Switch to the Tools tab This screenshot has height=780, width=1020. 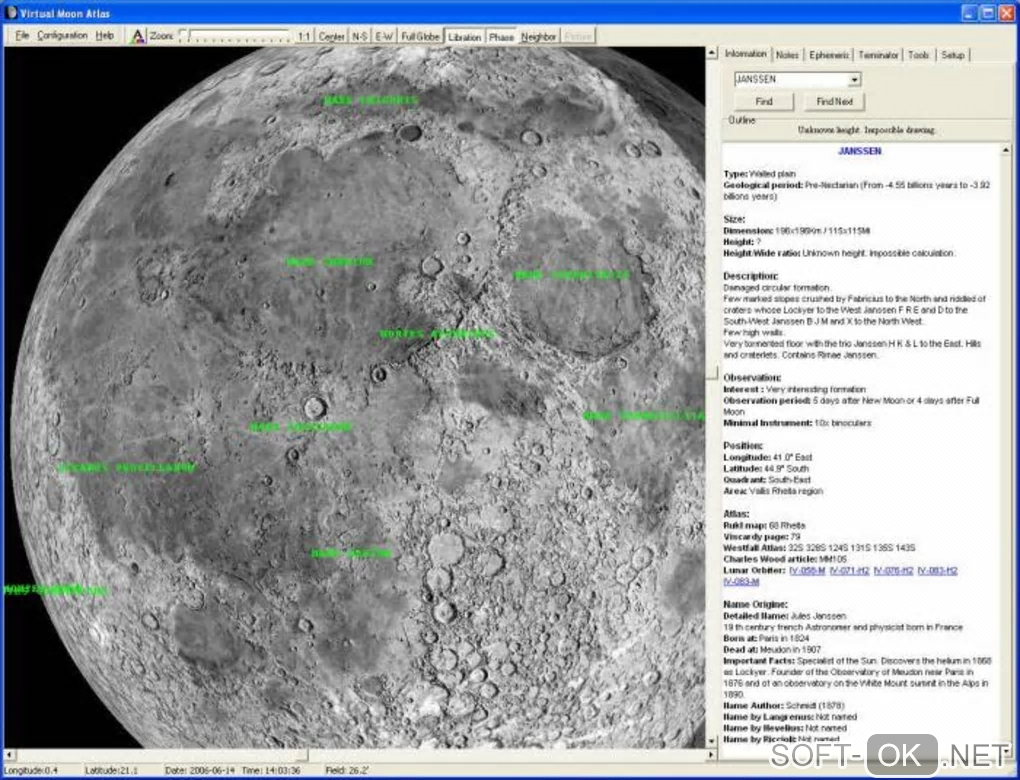[919, 55]
